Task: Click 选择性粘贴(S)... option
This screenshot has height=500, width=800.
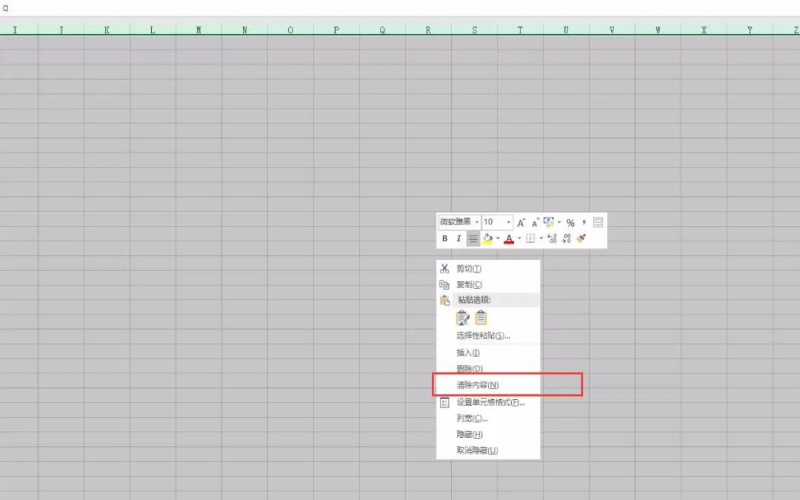Action: click(x=483, y=336)
